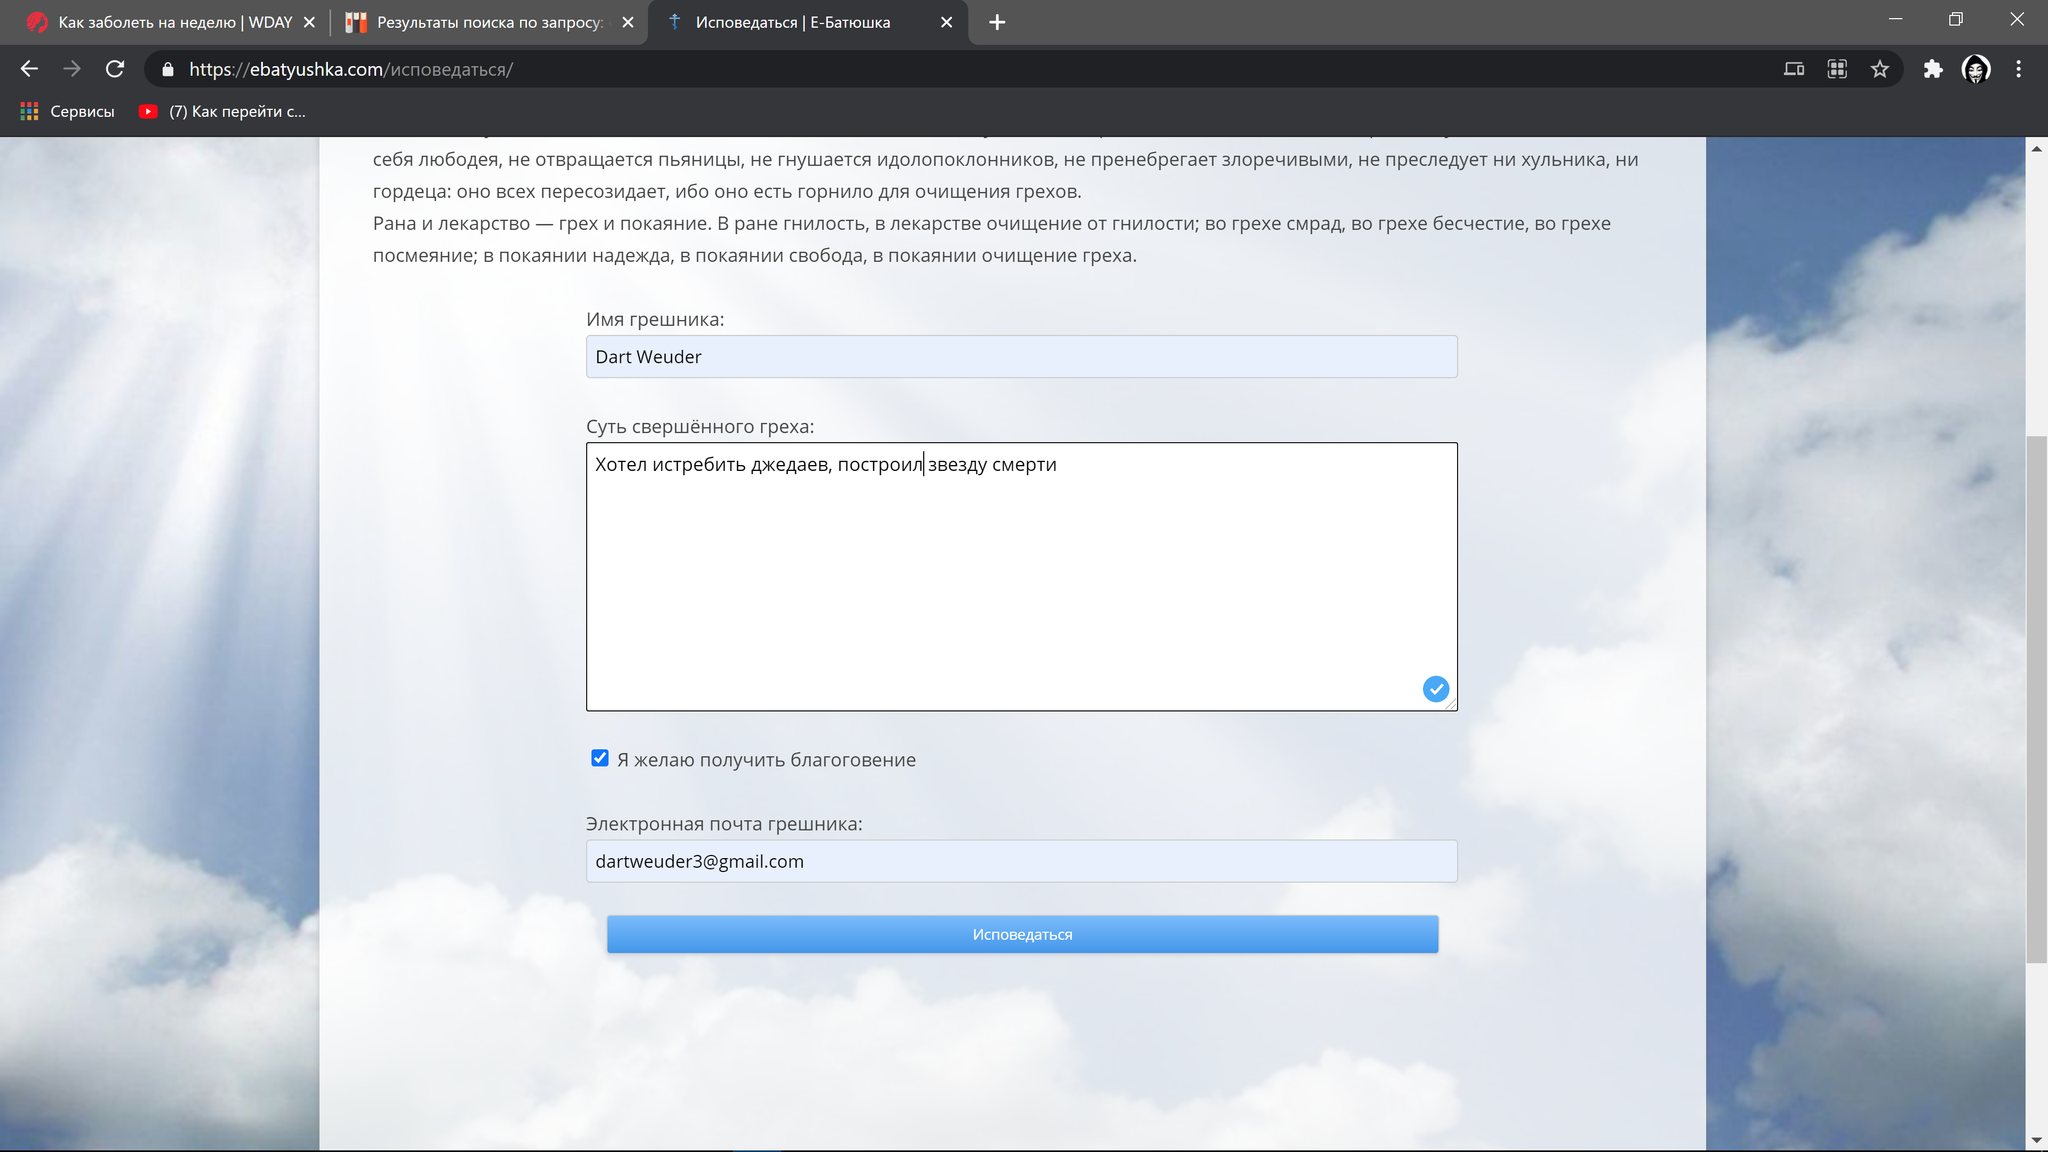Switch to Результаты поиска по запросу tab

488,22
